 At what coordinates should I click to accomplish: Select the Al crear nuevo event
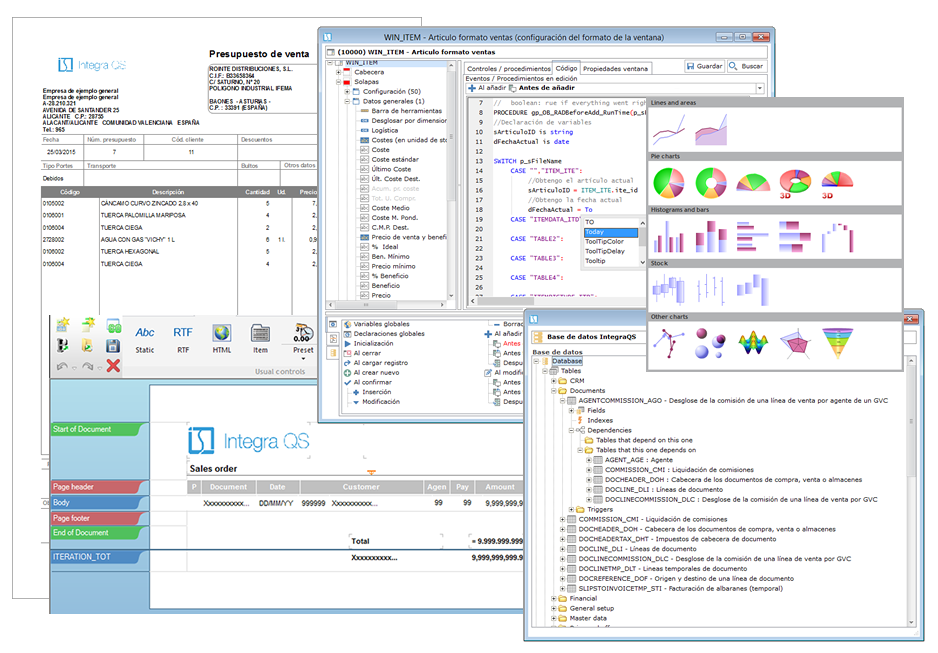(371, 373)
